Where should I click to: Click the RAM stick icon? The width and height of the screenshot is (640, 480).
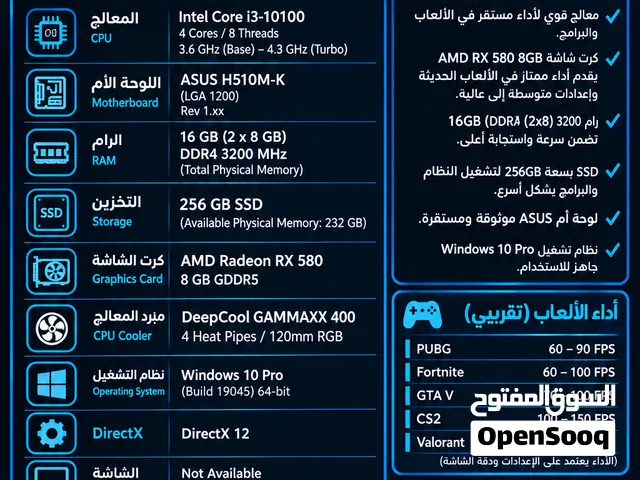[51, 153]
